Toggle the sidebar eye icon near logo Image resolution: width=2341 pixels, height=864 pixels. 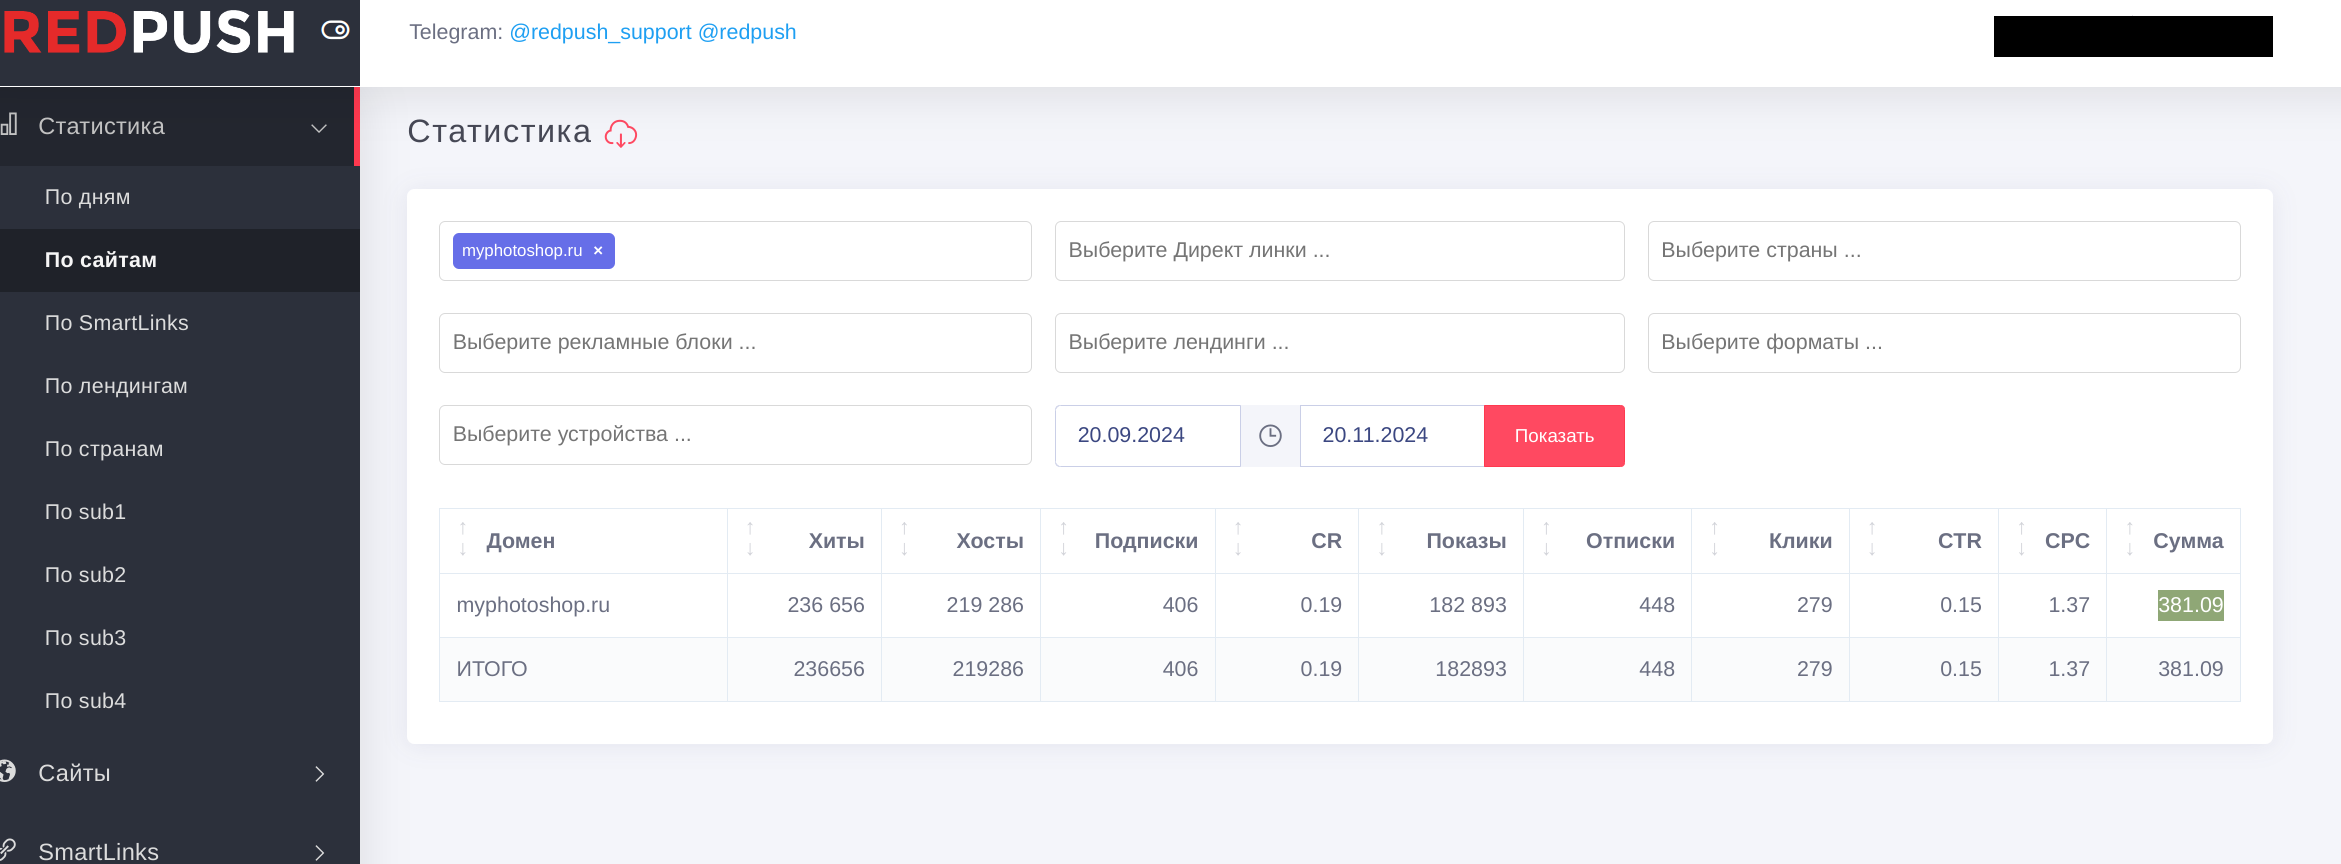pos(335,30)
